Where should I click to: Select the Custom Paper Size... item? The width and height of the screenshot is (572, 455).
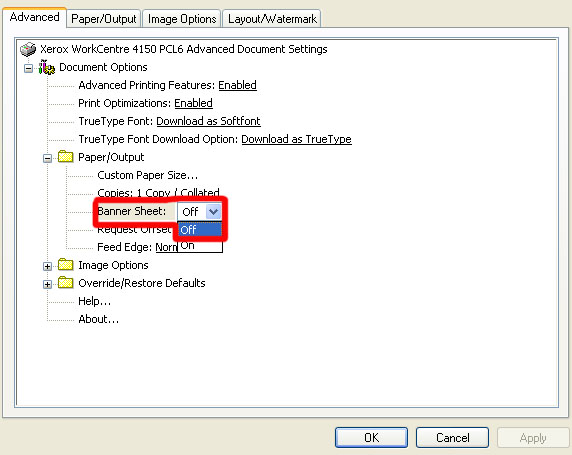click(x=147, y=175)
